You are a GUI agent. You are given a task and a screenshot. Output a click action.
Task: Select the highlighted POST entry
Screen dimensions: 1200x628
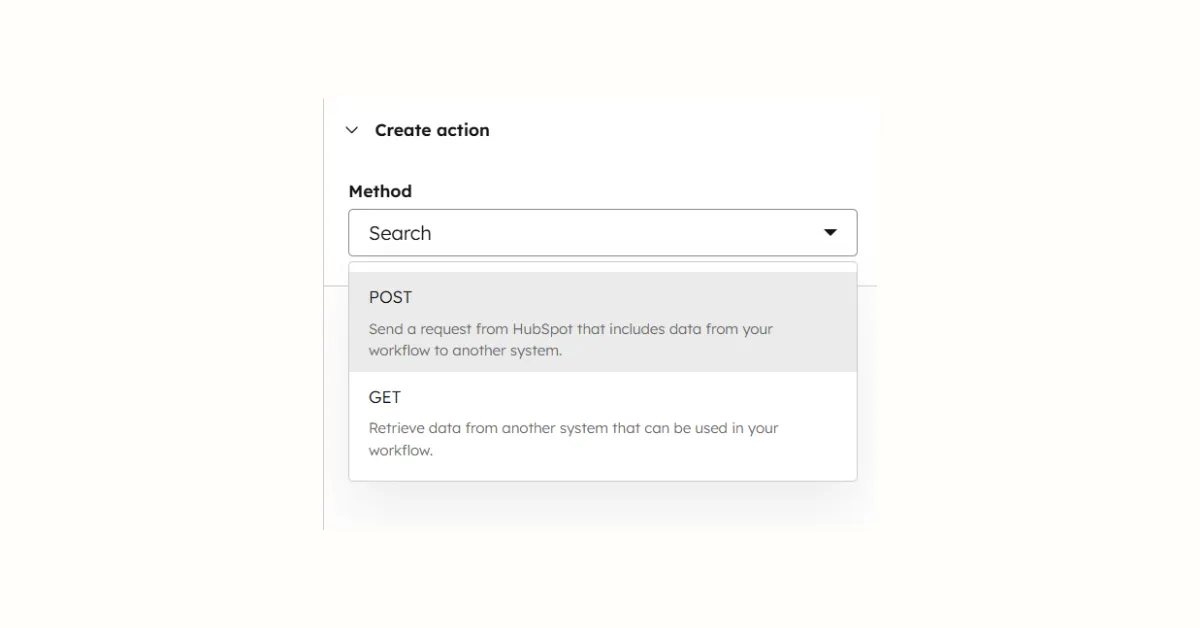(390, 297)
